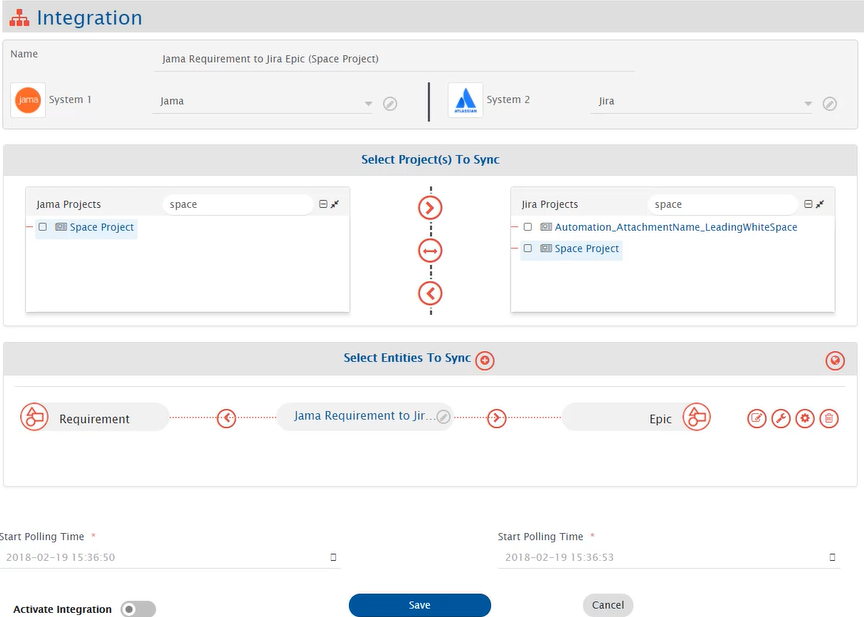This screenshot has width=864, height=617.
Task: Check the Automation_AttachmentName_LeadingWhiteSpace project box
Action: coord(527,227)
